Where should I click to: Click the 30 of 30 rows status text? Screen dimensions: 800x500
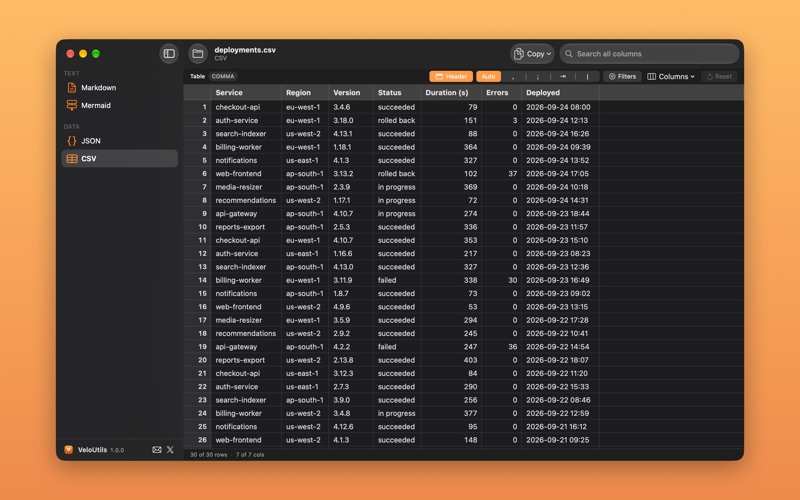208,455
